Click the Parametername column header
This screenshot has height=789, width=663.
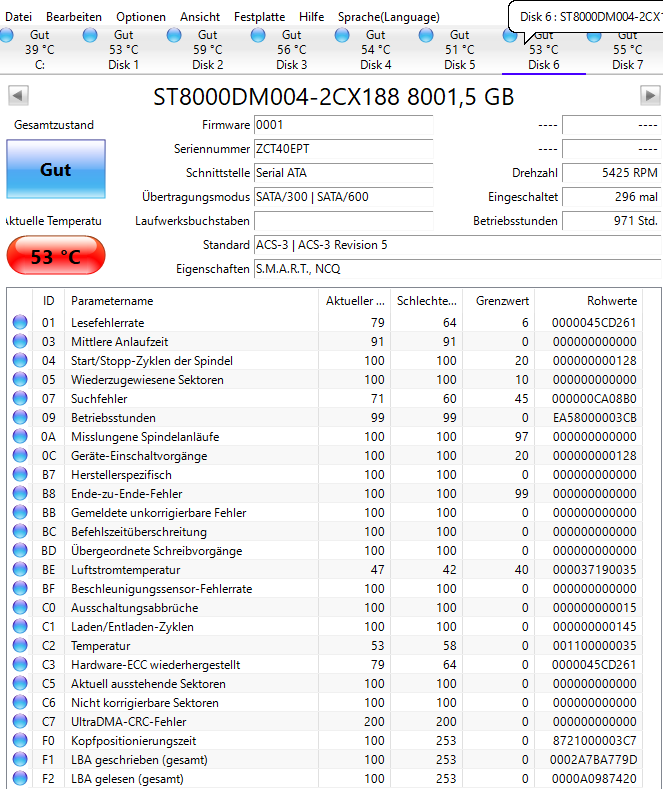192,301
